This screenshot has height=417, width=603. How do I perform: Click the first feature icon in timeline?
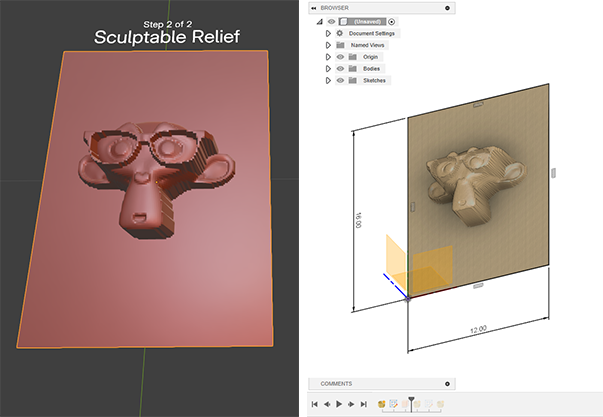(382, 404)
